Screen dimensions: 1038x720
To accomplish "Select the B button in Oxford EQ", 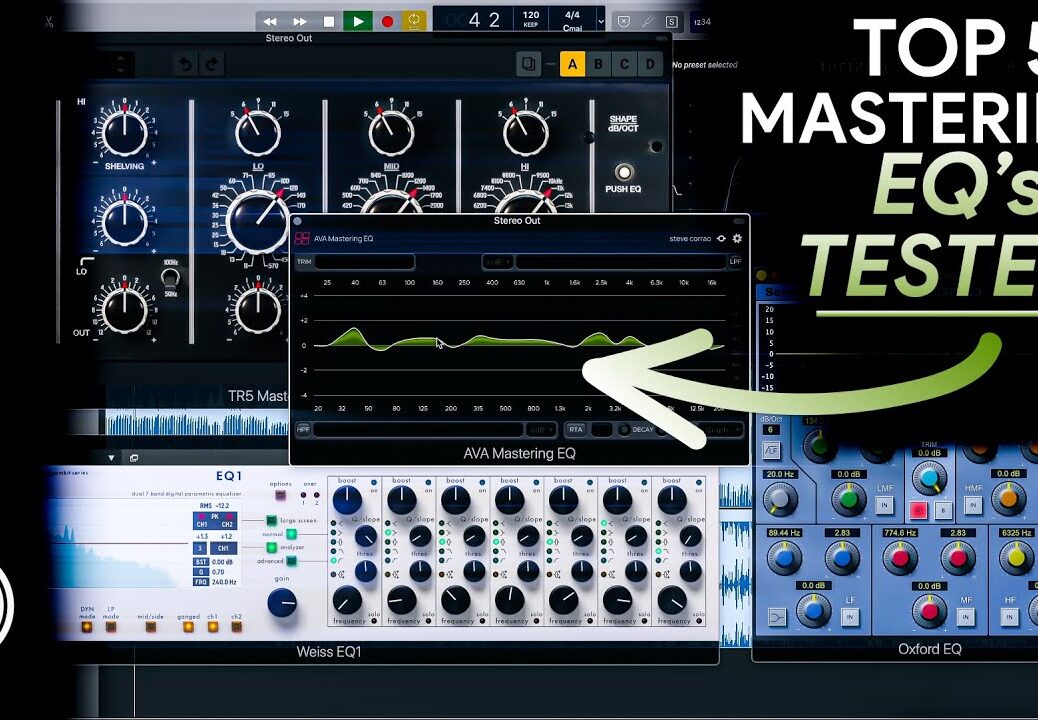I will click(x=943, y=510).
